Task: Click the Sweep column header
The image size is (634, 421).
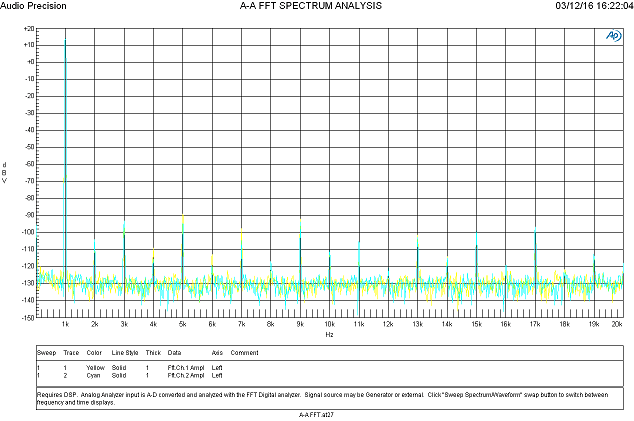Action: pos(46,353)
